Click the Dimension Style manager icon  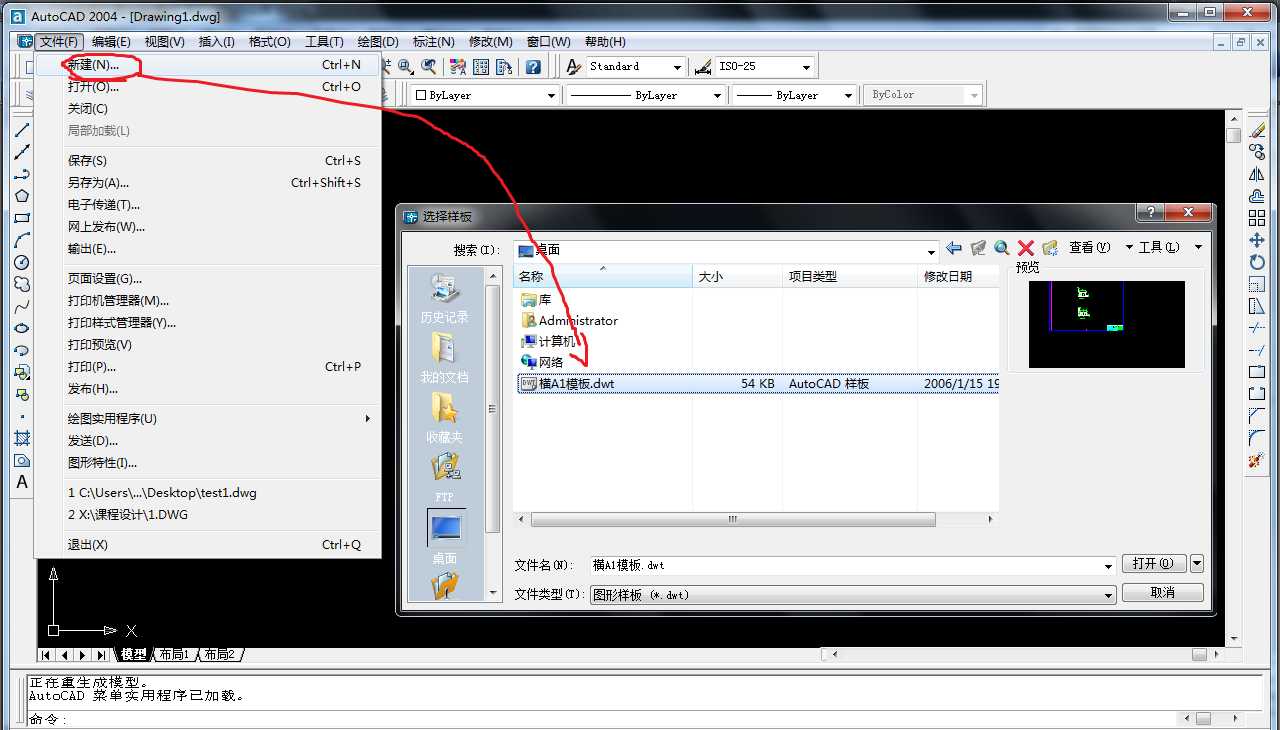click(x=703, y=67)
